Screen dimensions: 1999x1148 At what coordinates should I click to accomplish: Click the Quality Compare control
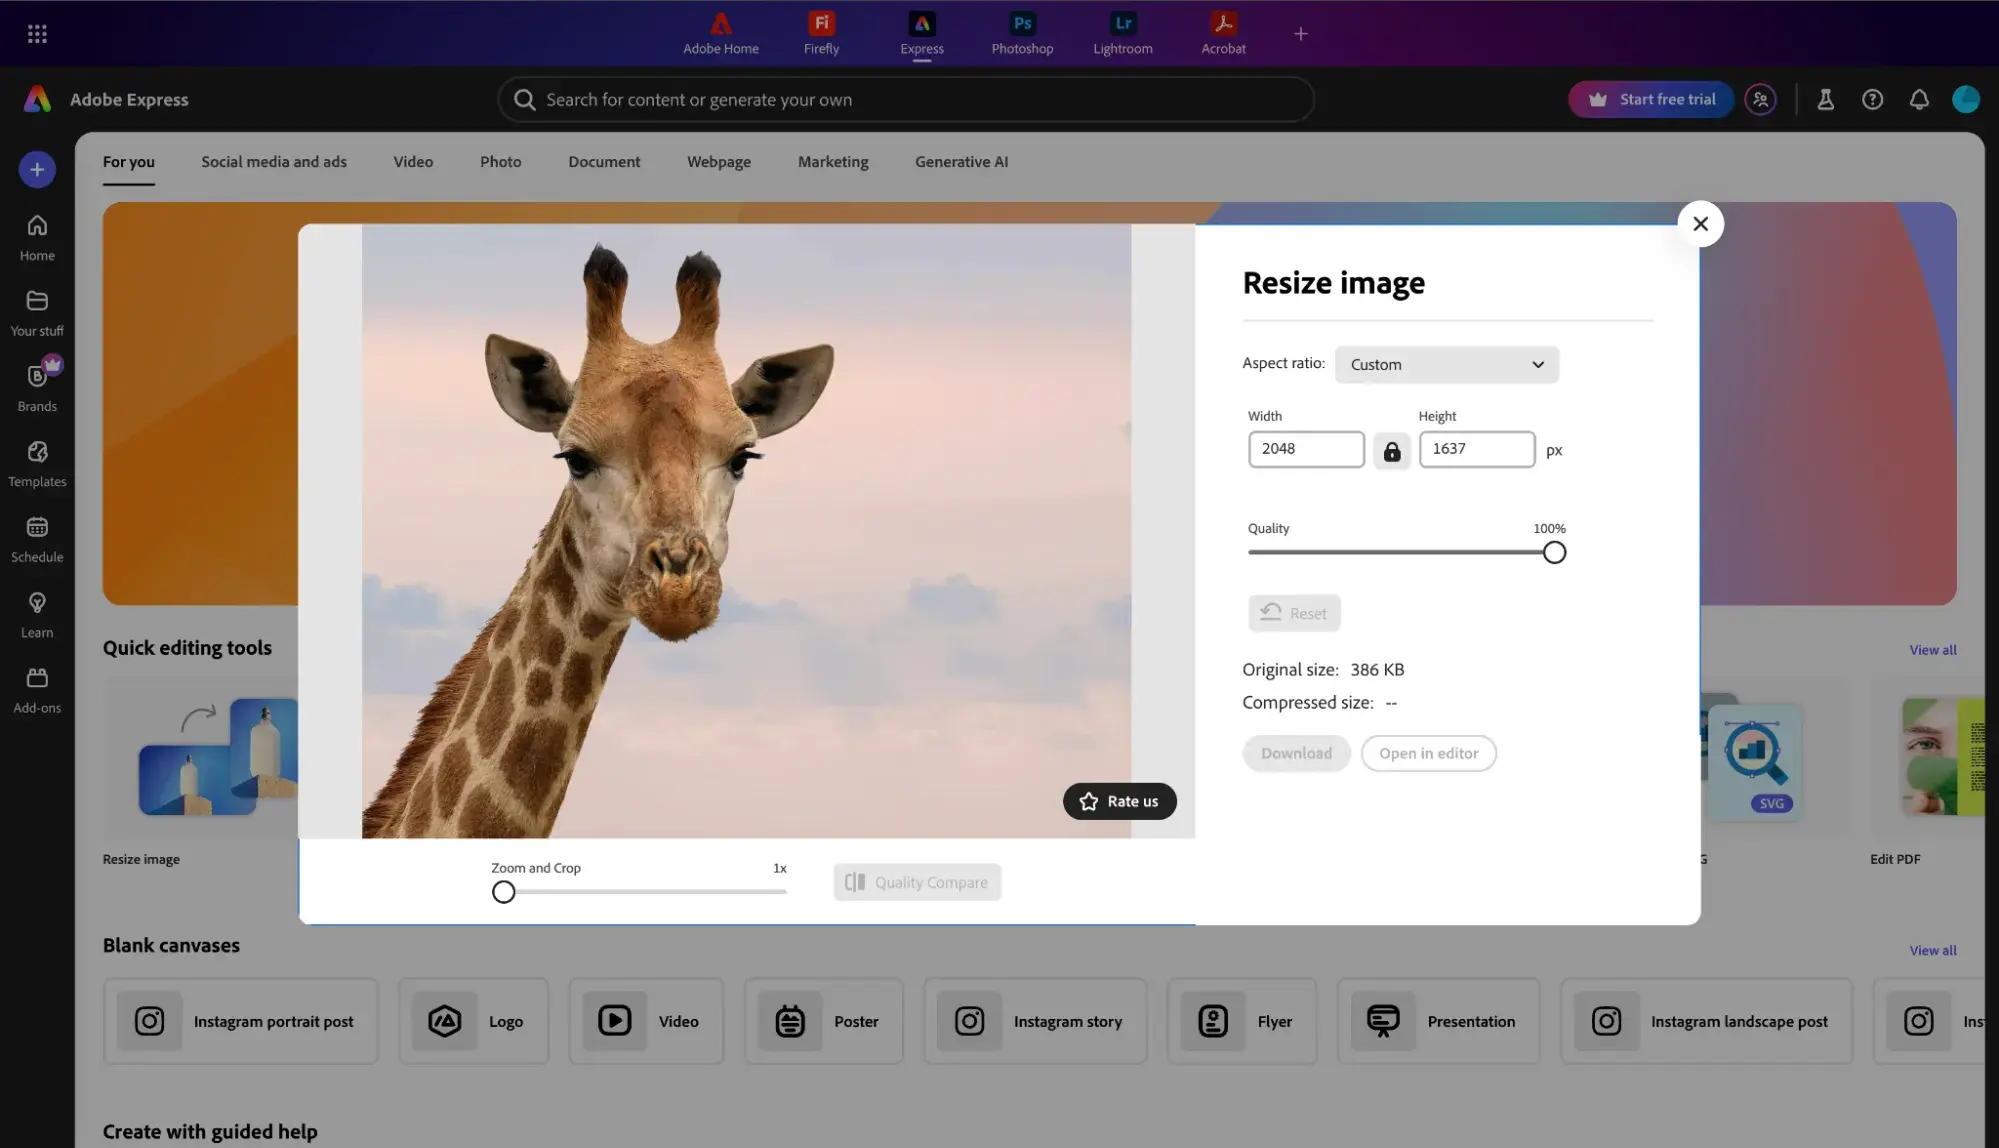(916, 881)
